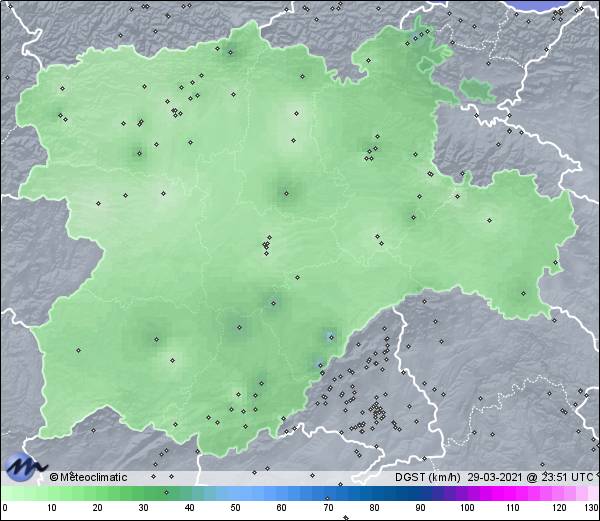
Task: Click the ©Meteoclimatic copyright text
Action: (88, 477)
